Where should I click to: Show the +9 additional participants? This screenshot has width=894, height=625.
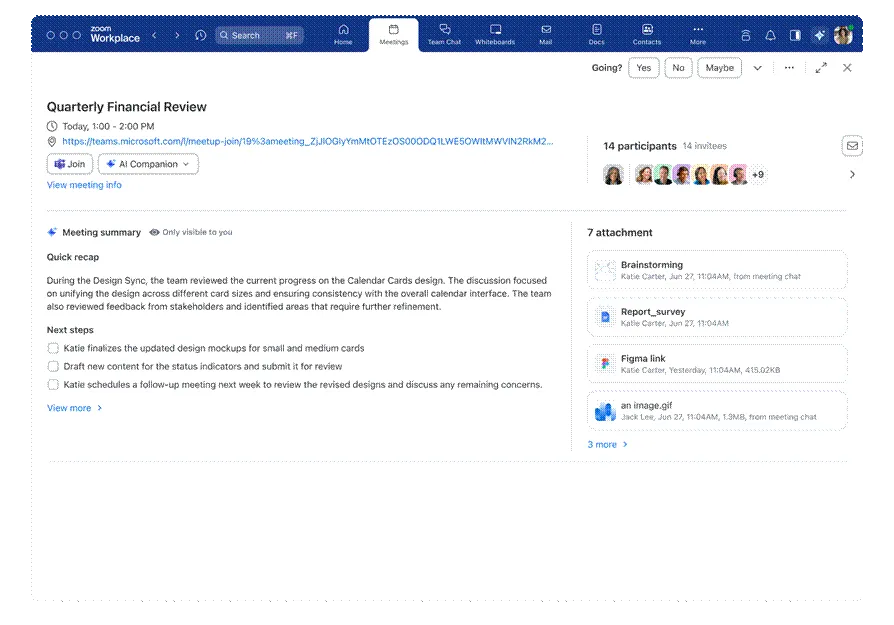point(758,174)
